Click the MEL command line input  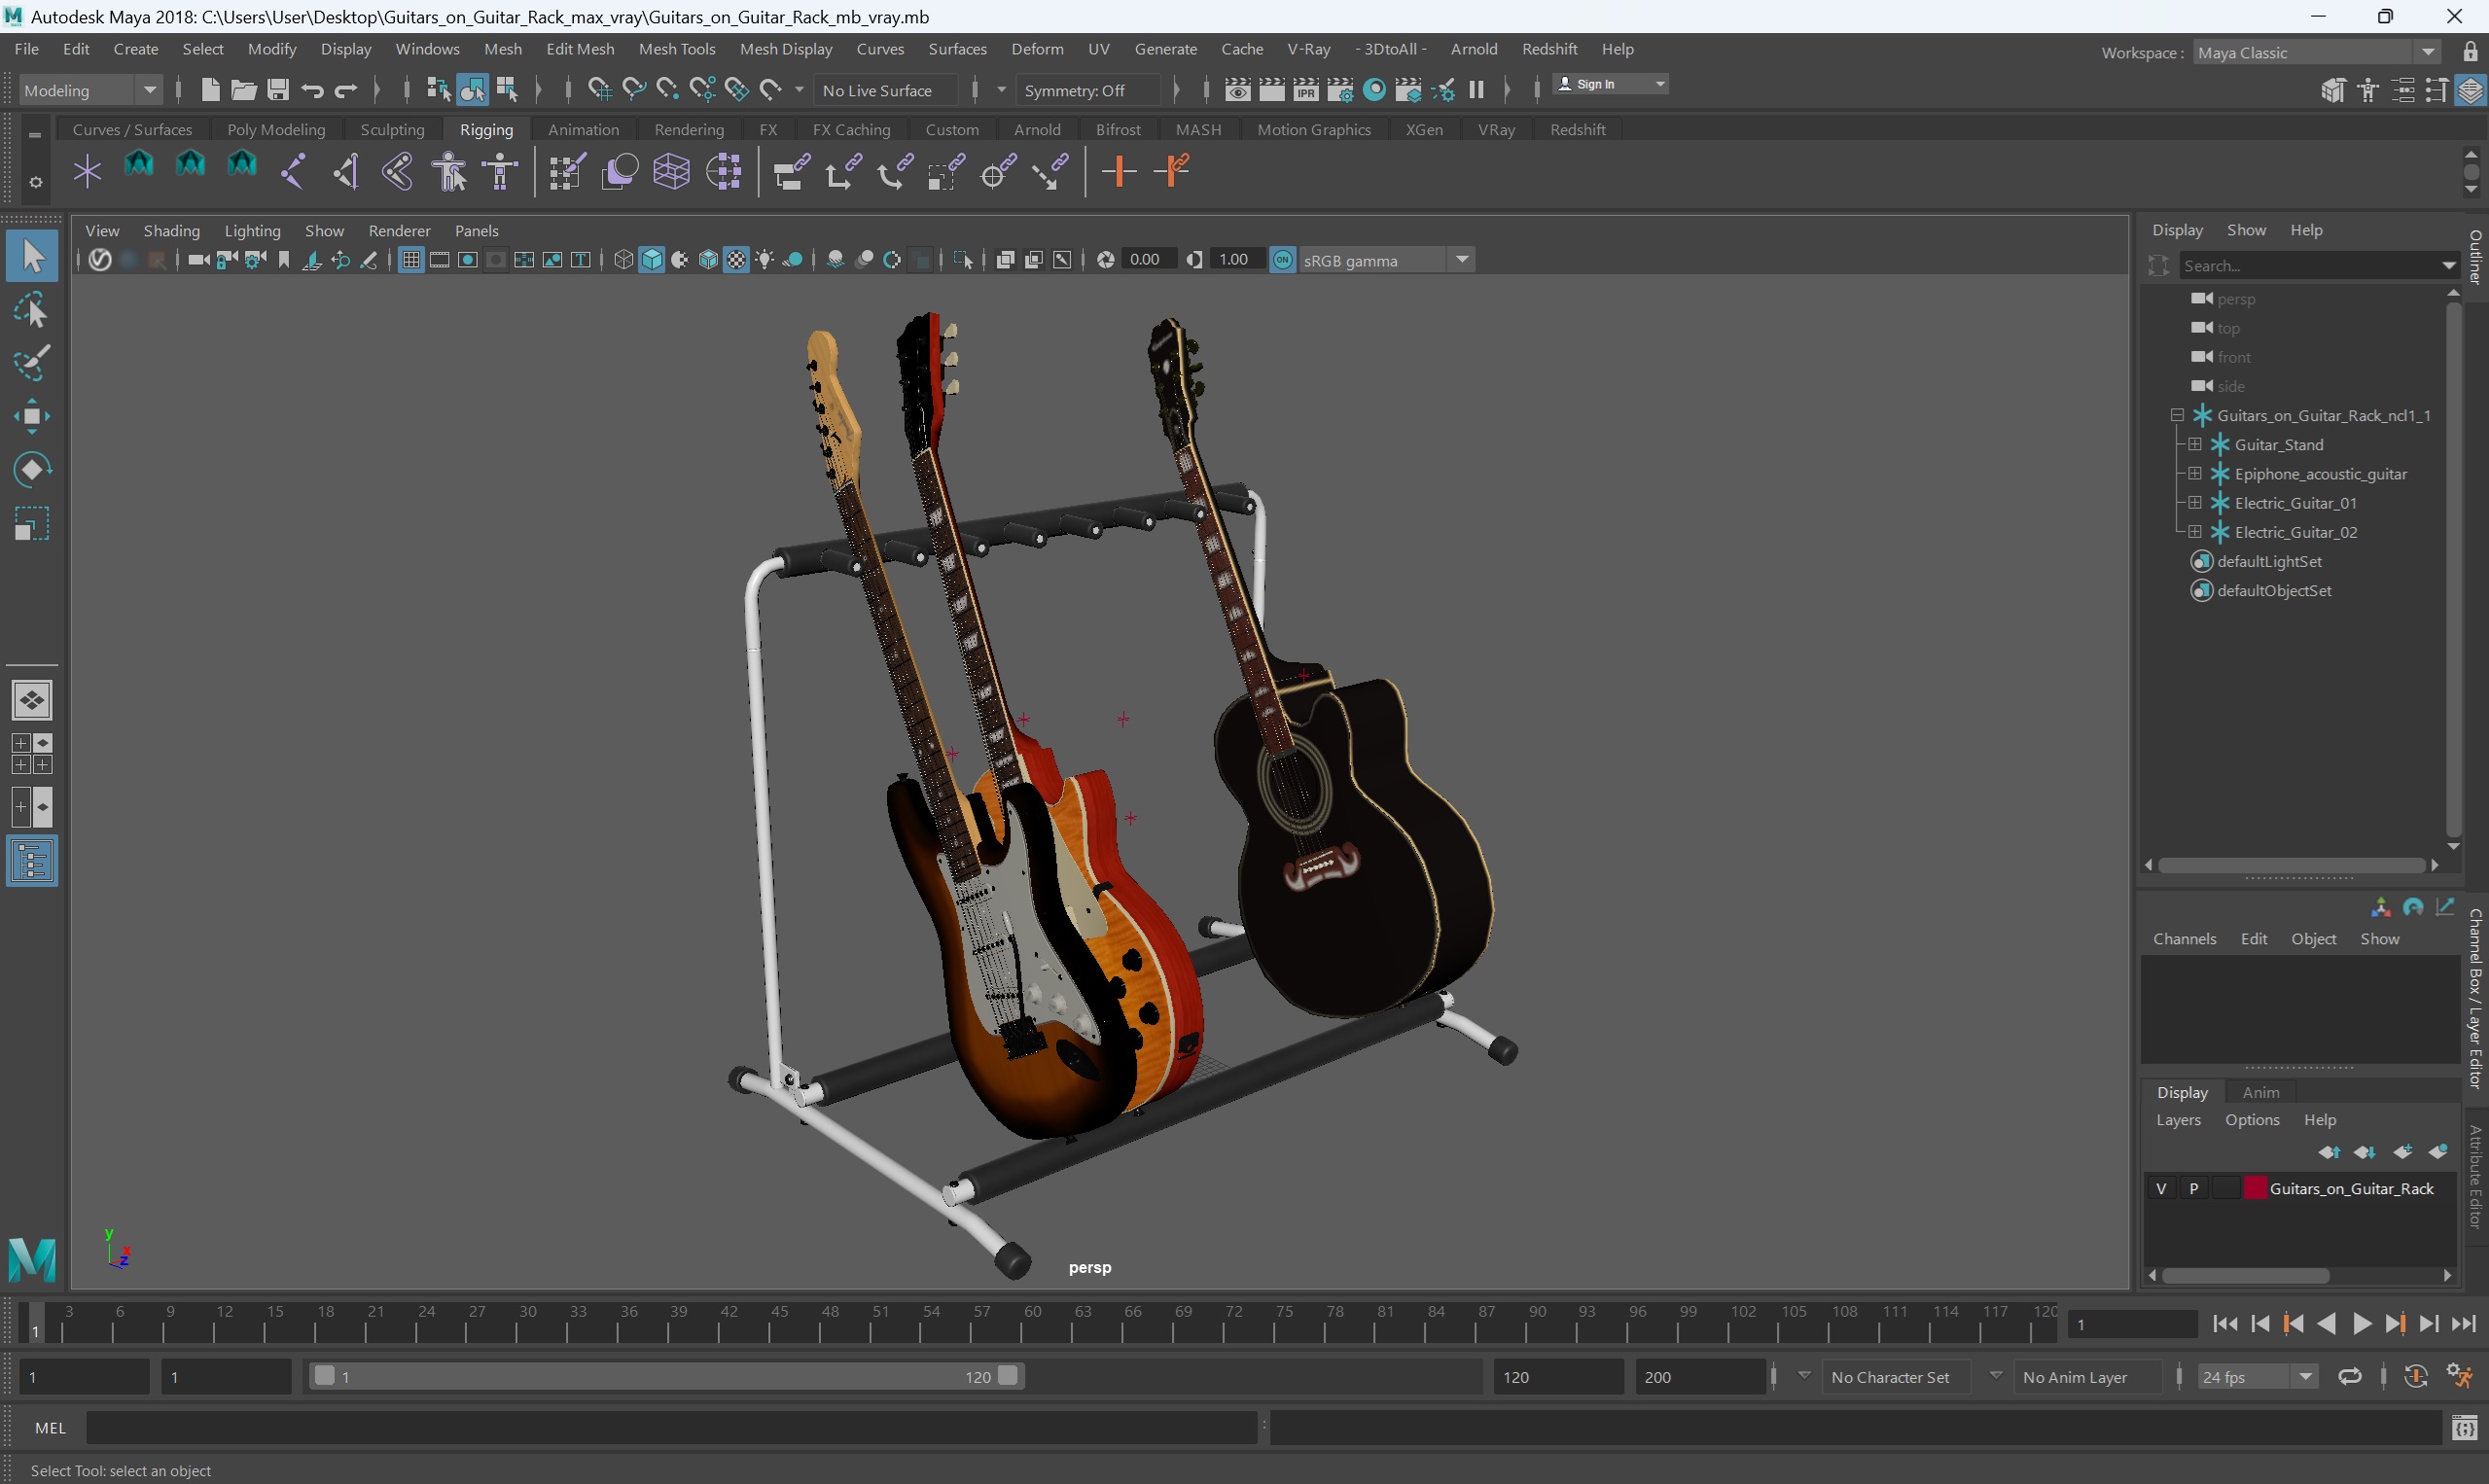pos(671,1428)
